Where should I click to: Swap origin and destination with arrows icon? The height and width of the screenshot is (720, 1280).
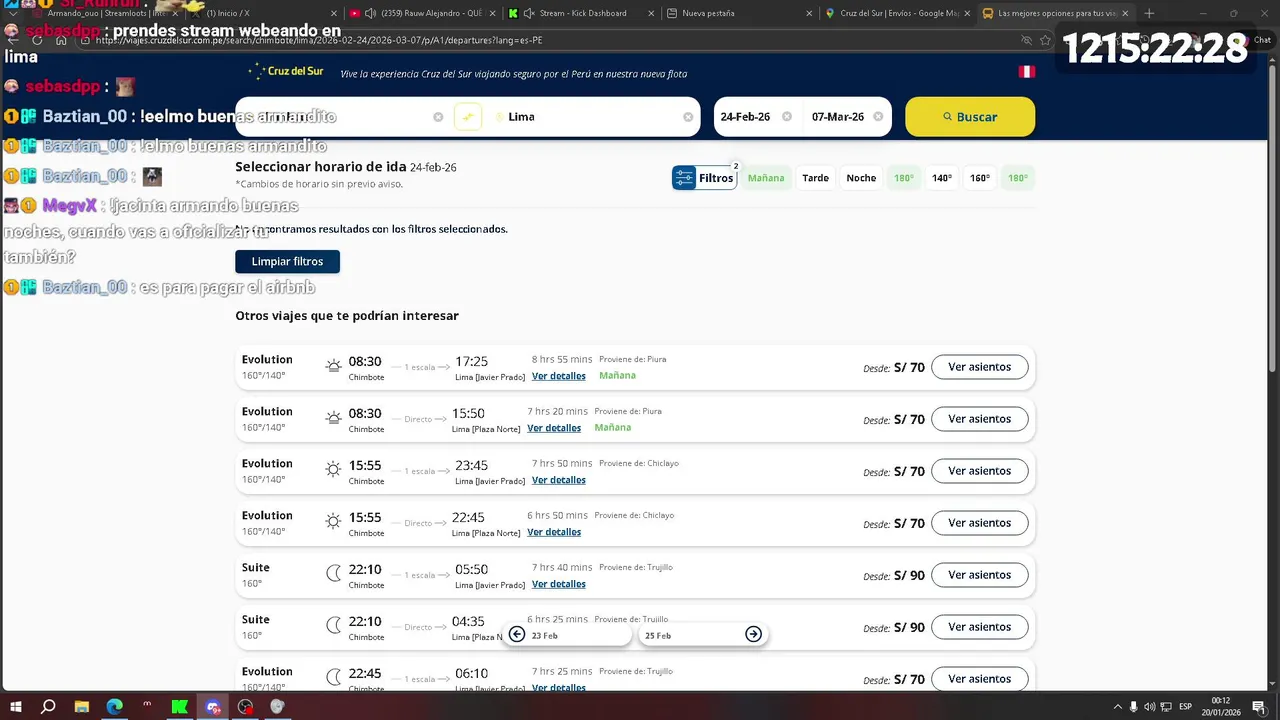468,117
